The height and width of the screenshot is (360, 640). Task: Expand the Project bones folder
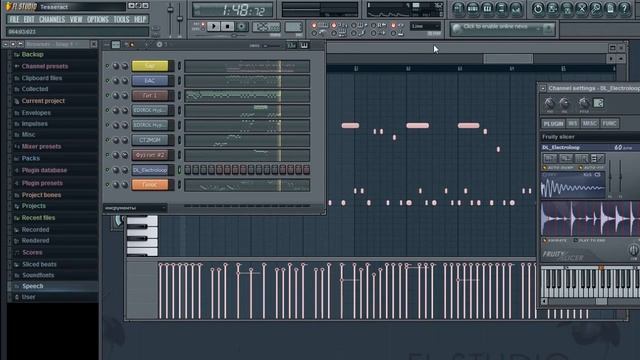(41, 195)
